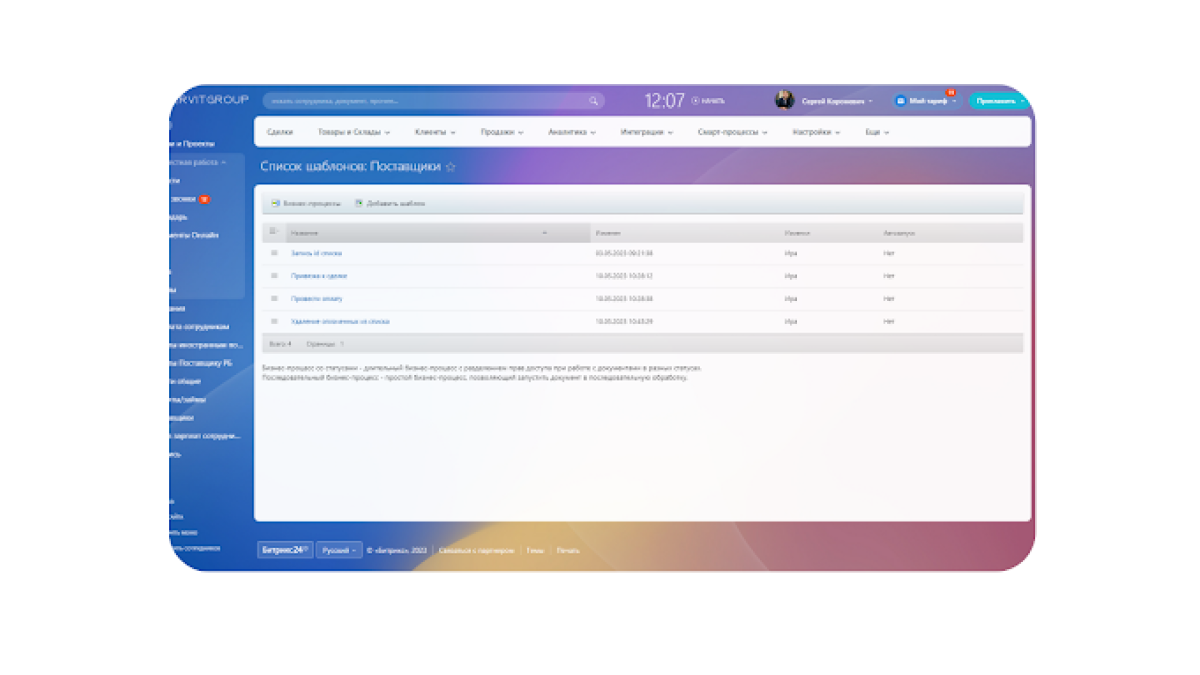This screenshot has height=675, width=1200.
Task: Click Нет autostart value for Запись id списка
Action: point(888,253)
